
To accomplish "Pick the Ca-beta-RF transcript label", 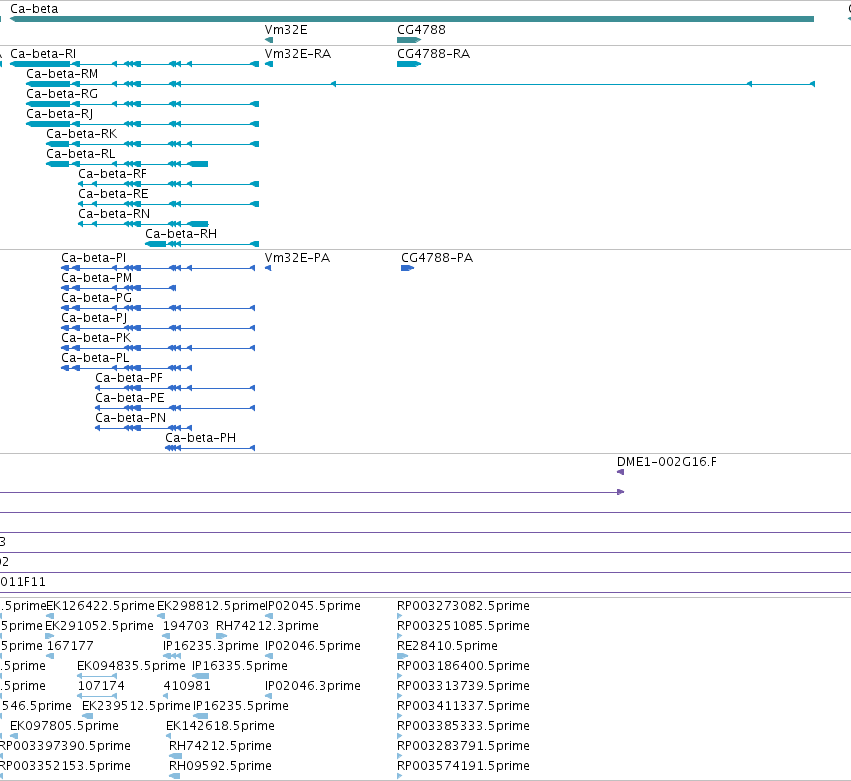I will (112, 174).
